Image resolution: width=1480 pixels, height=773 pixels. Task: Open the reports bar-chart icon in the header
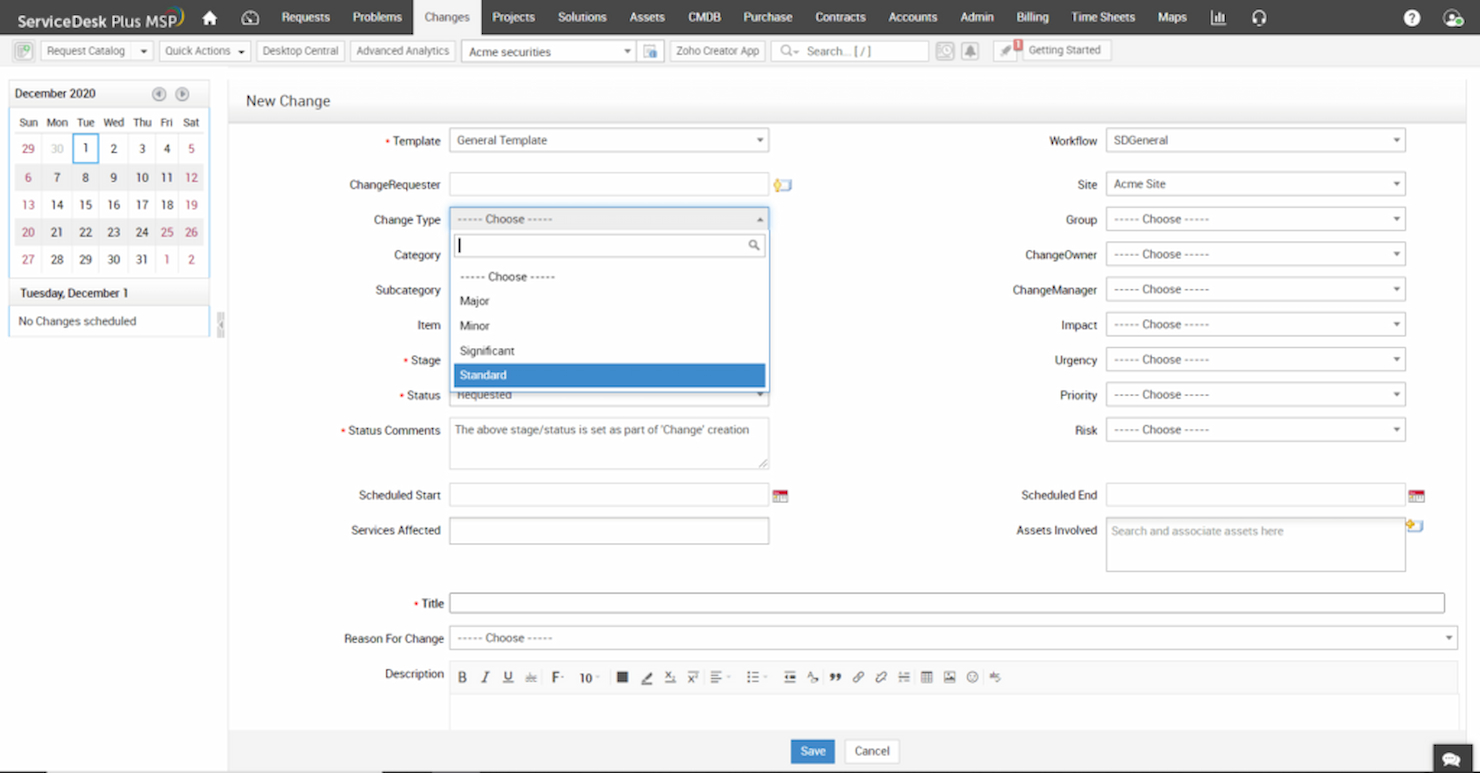tap(1218, 17)
